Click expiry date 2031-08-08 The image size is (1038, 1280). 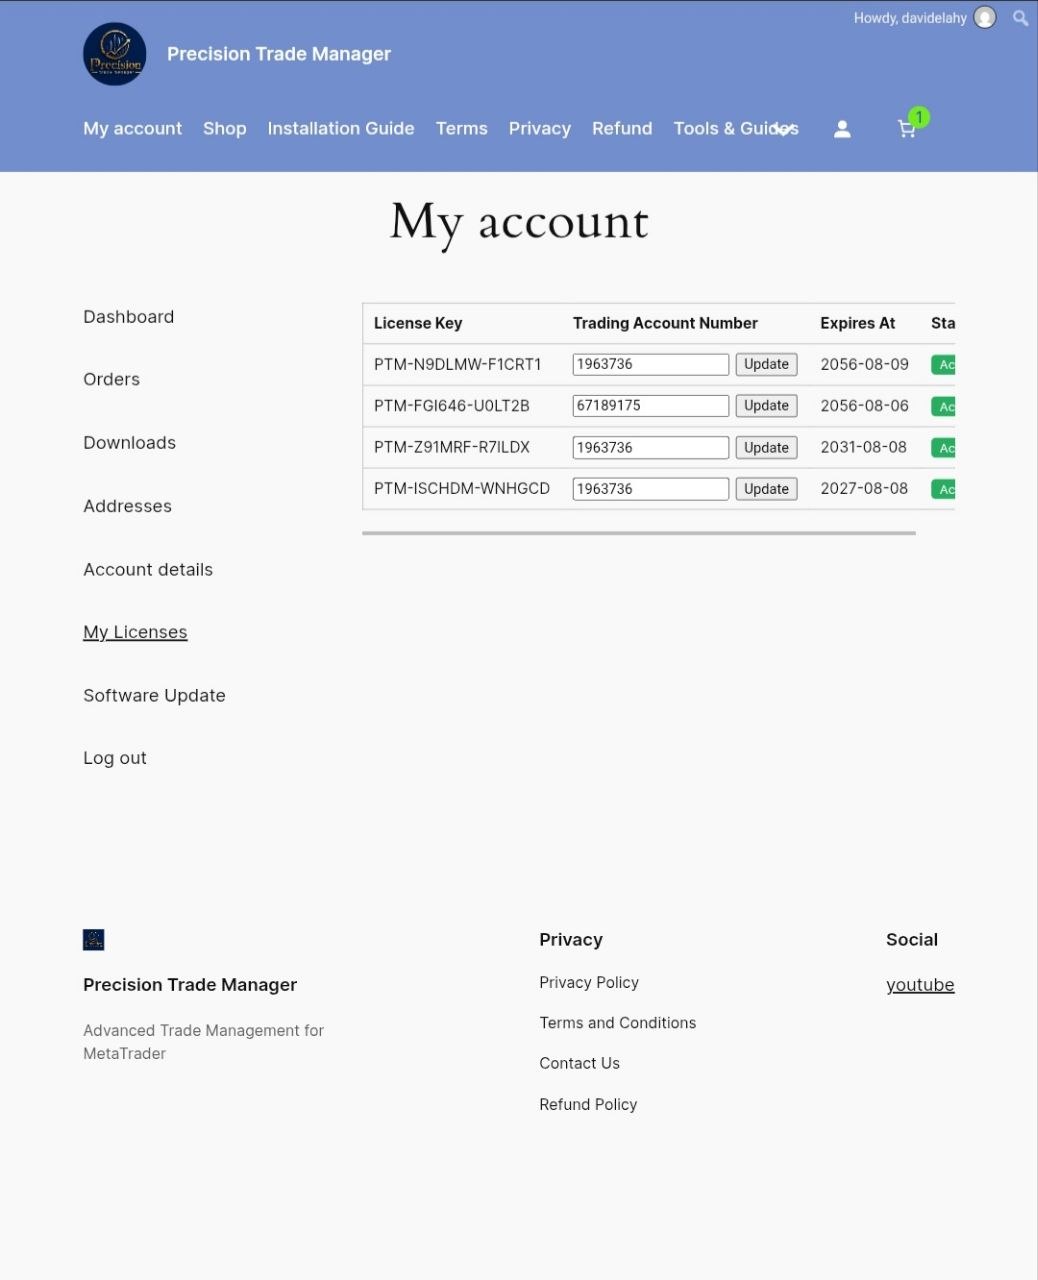864,447
